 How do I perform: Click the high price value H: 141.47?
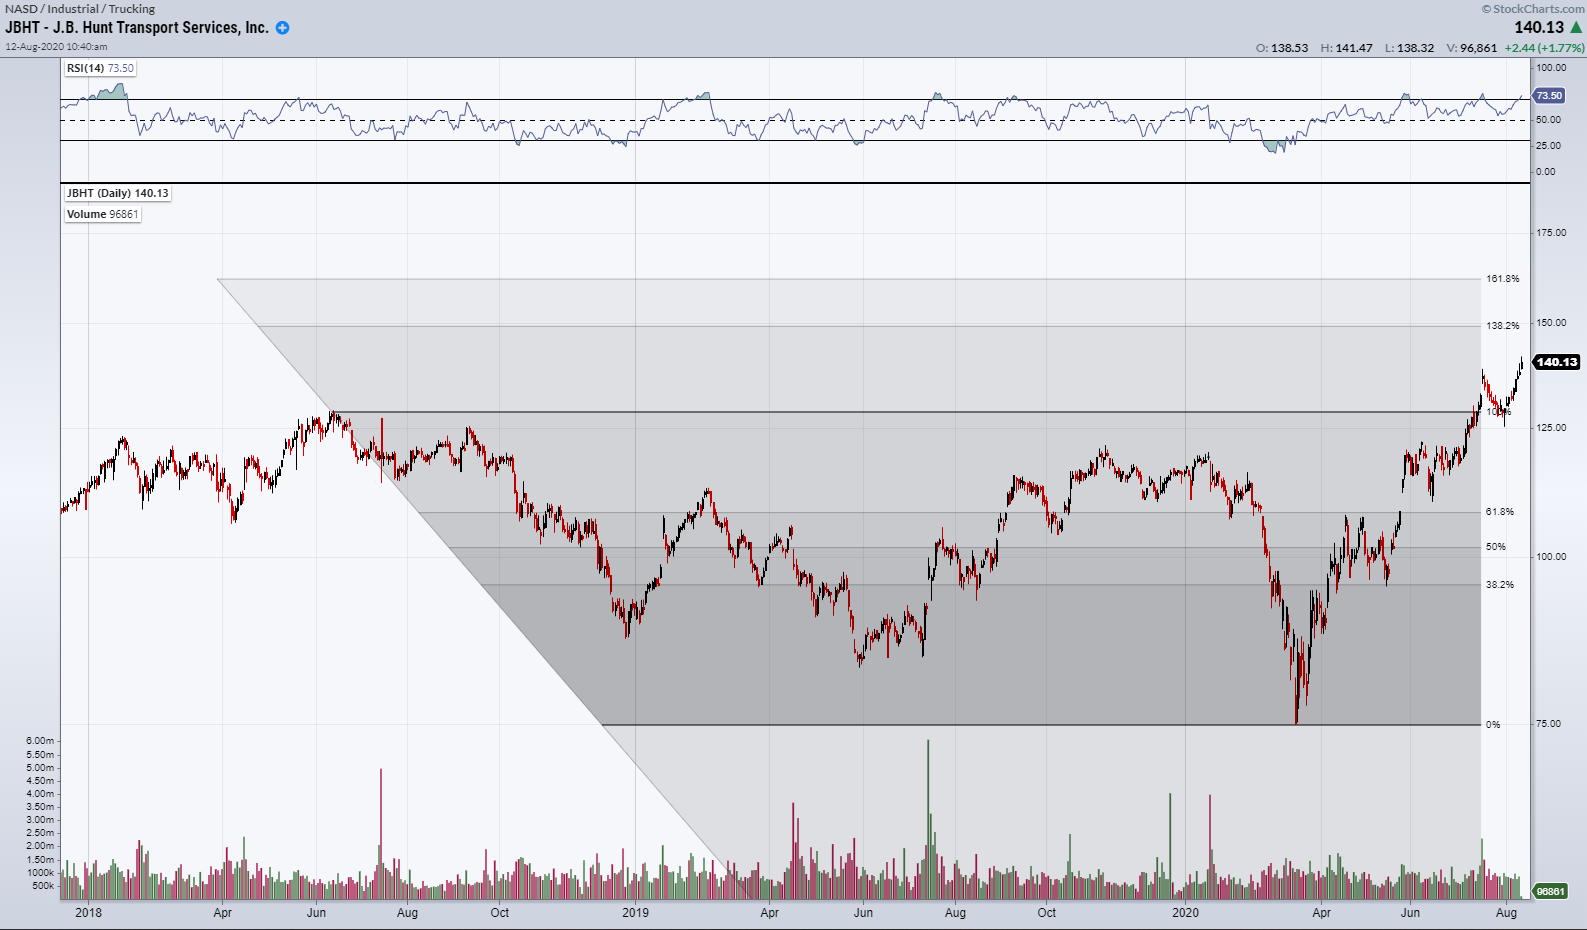pyautogui.click(x=1347, y=48)
